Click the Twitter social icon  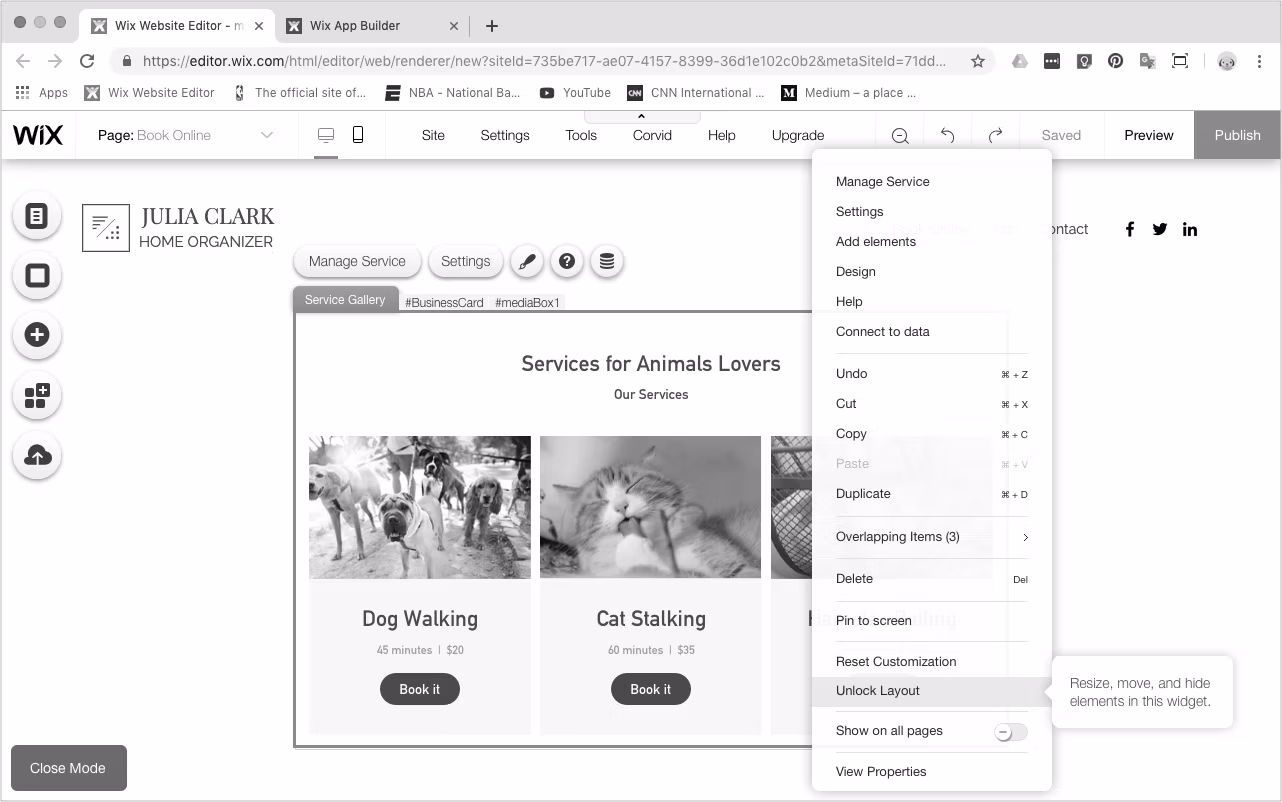[1160, 229]
